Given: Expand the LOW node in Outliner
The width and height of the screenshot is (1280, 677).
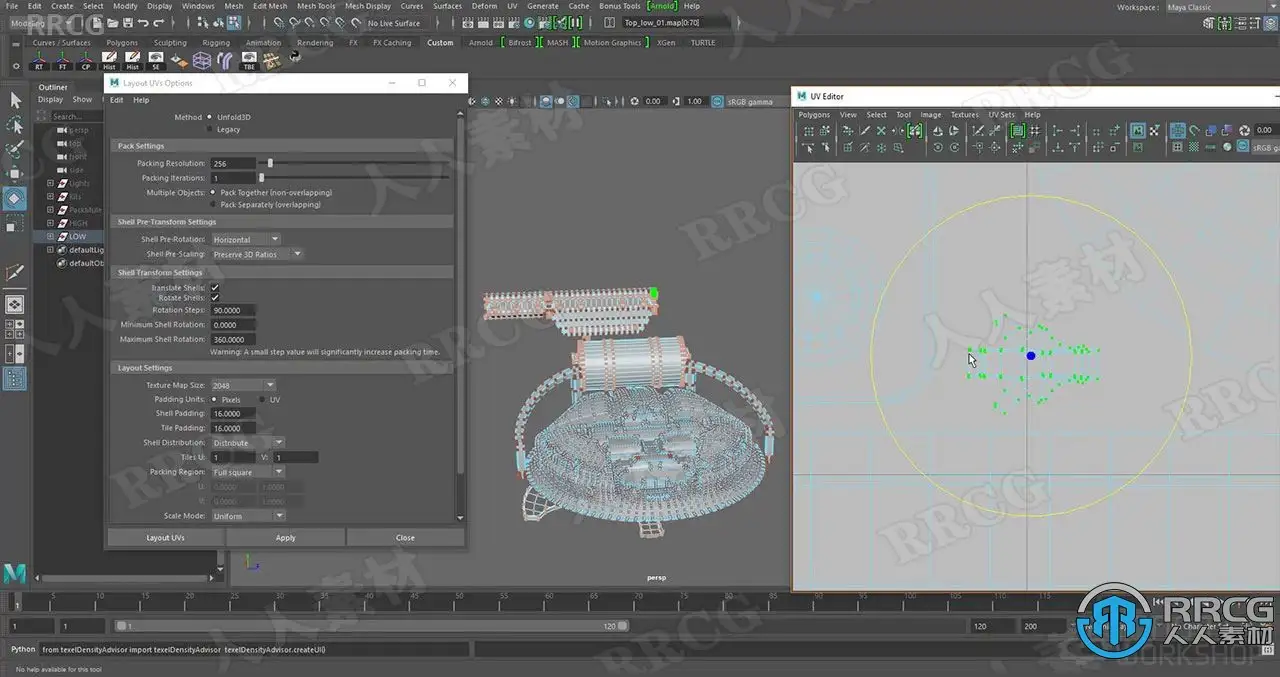Looking at the screenshot, I should (x=50, y=237).
